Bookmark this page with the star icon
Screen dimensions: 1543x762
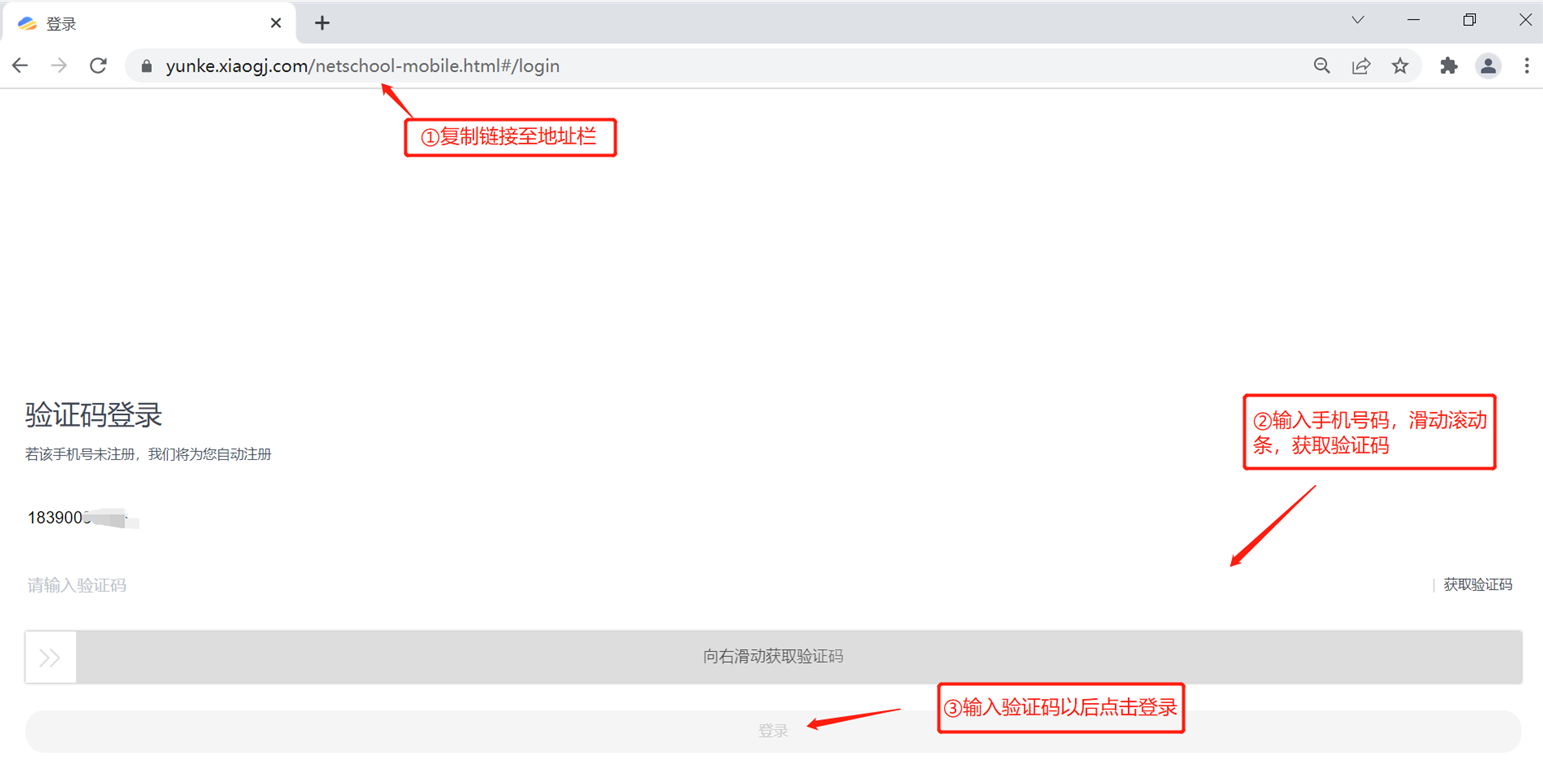tap(1400, 66)
